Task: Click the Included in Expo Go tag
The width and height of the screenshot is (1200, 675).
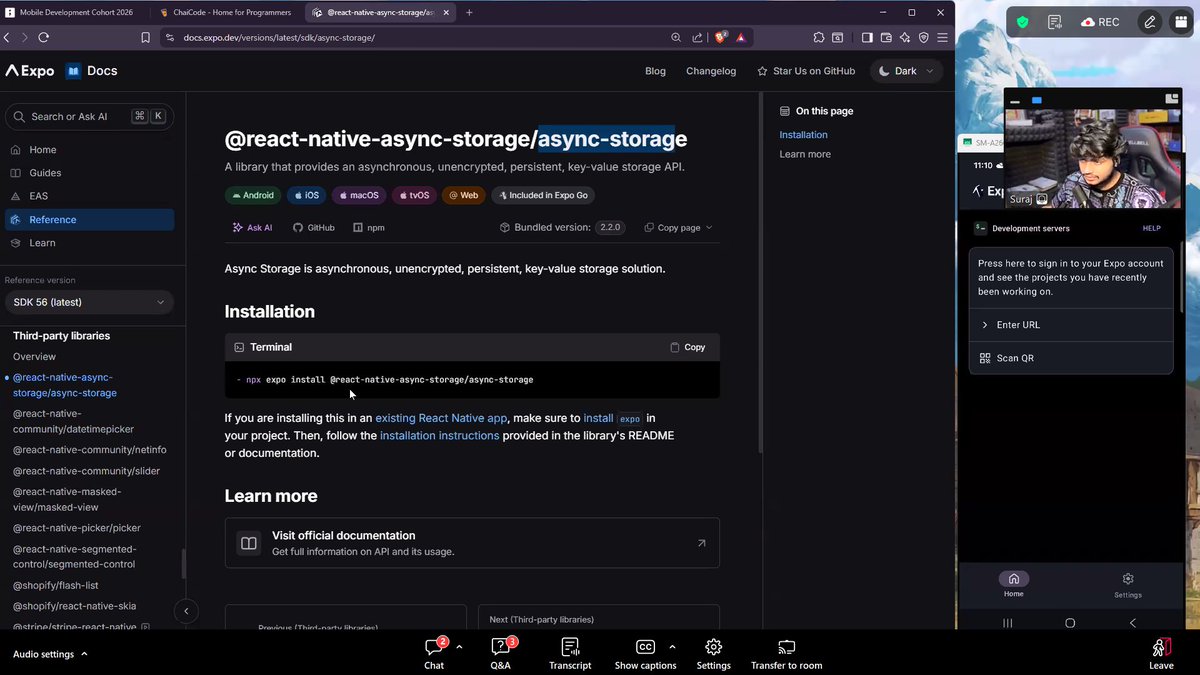Action: [x=543, y=195]
